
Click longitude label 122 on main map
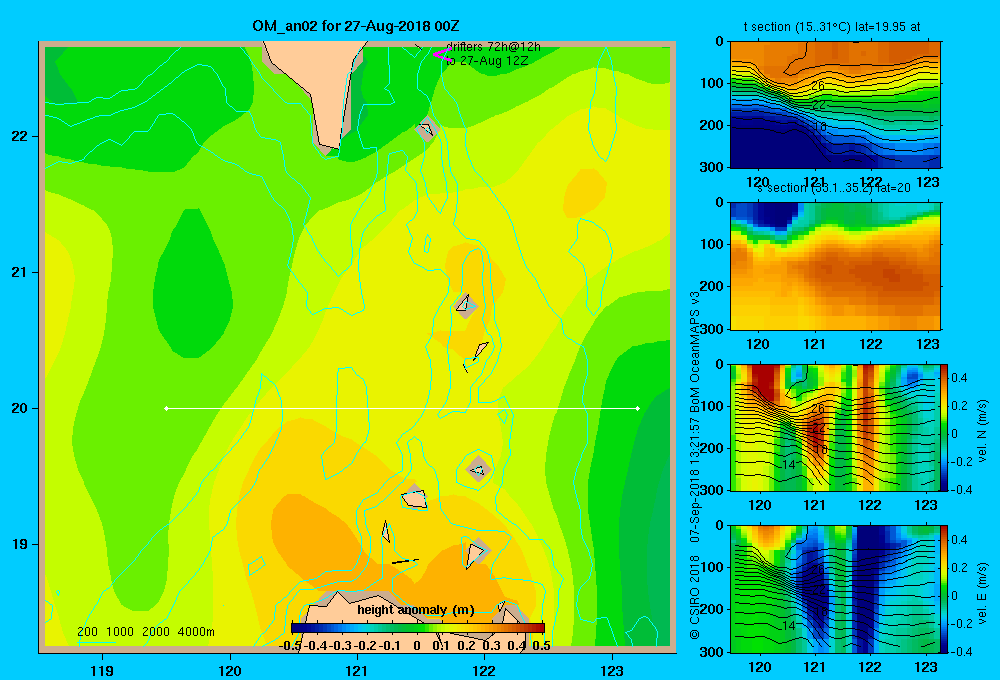(484, 670)
